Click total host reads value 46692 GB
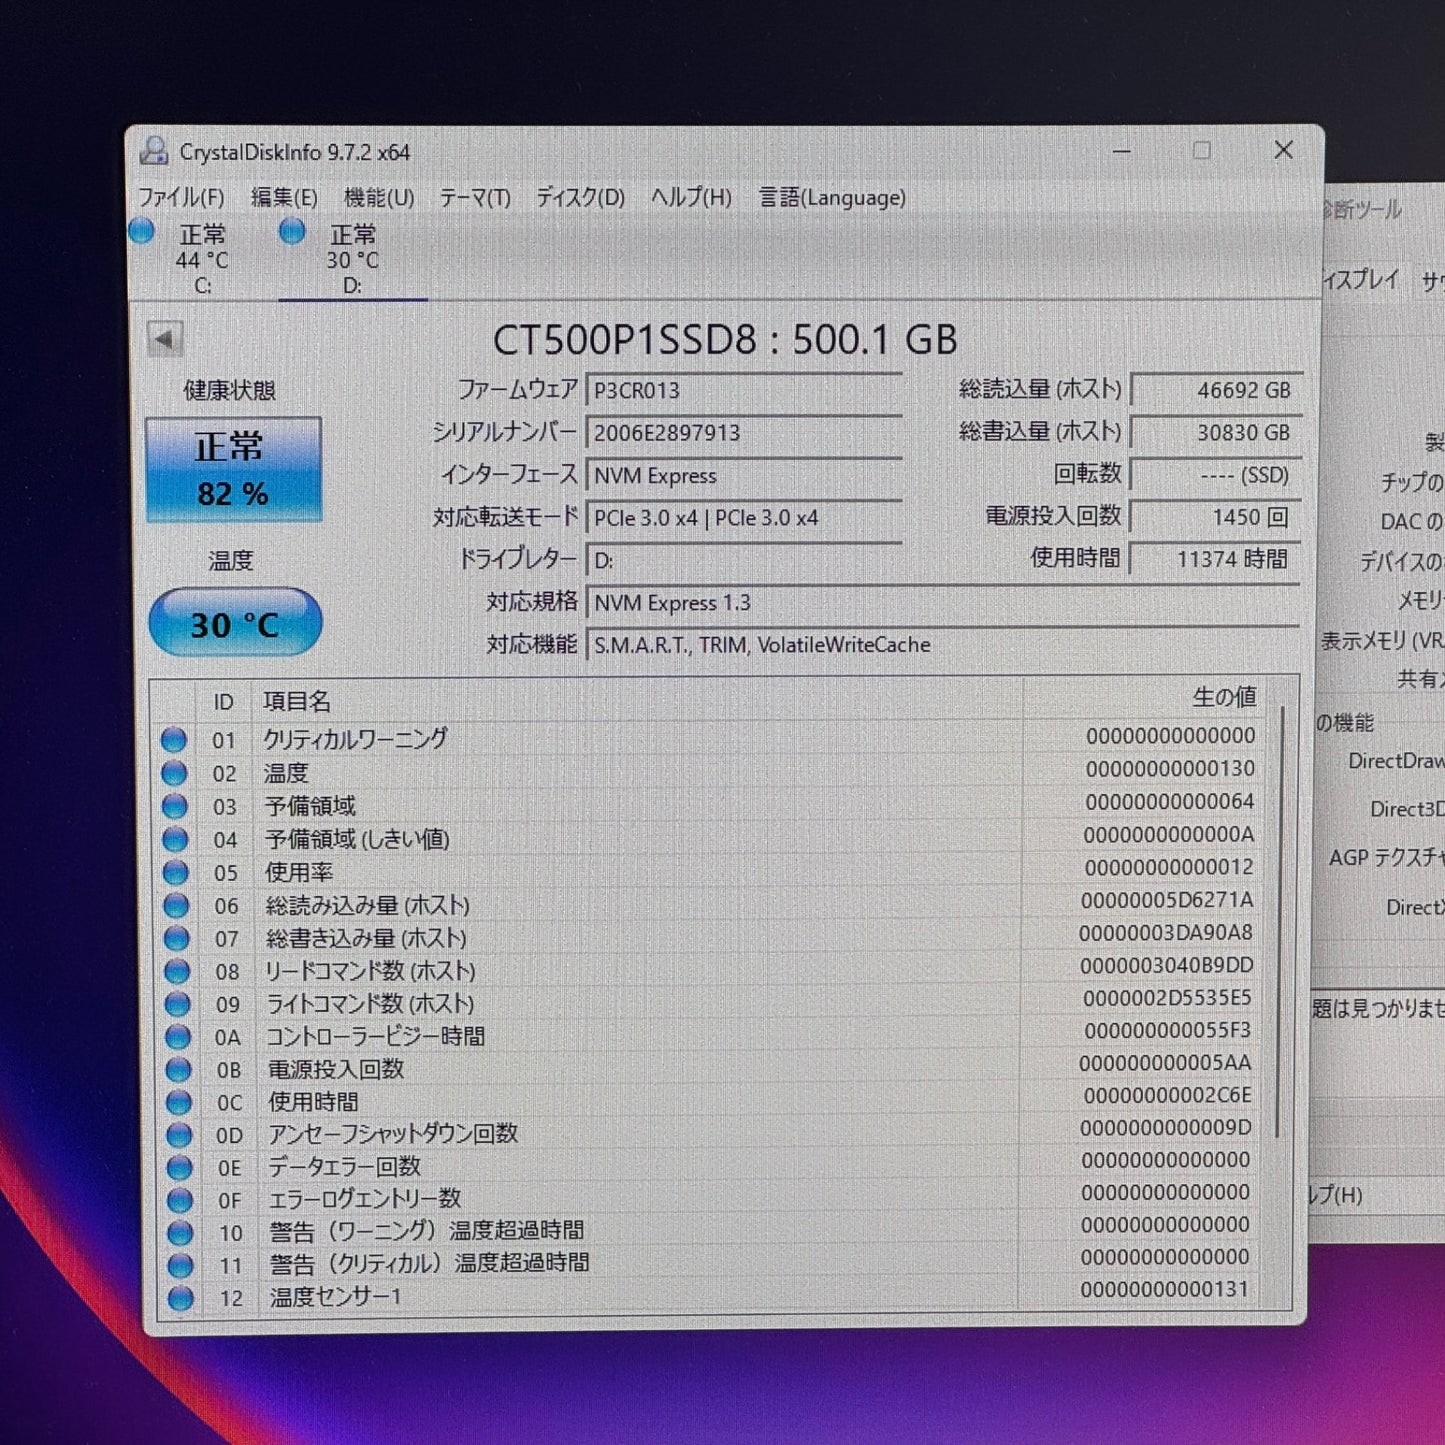1445x1445 pixels. coord(1216,390)
